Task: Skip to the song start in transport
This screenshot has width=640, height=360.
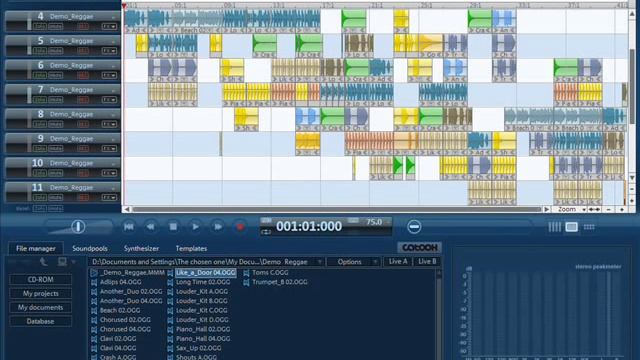Action: [x=129, y=227]
